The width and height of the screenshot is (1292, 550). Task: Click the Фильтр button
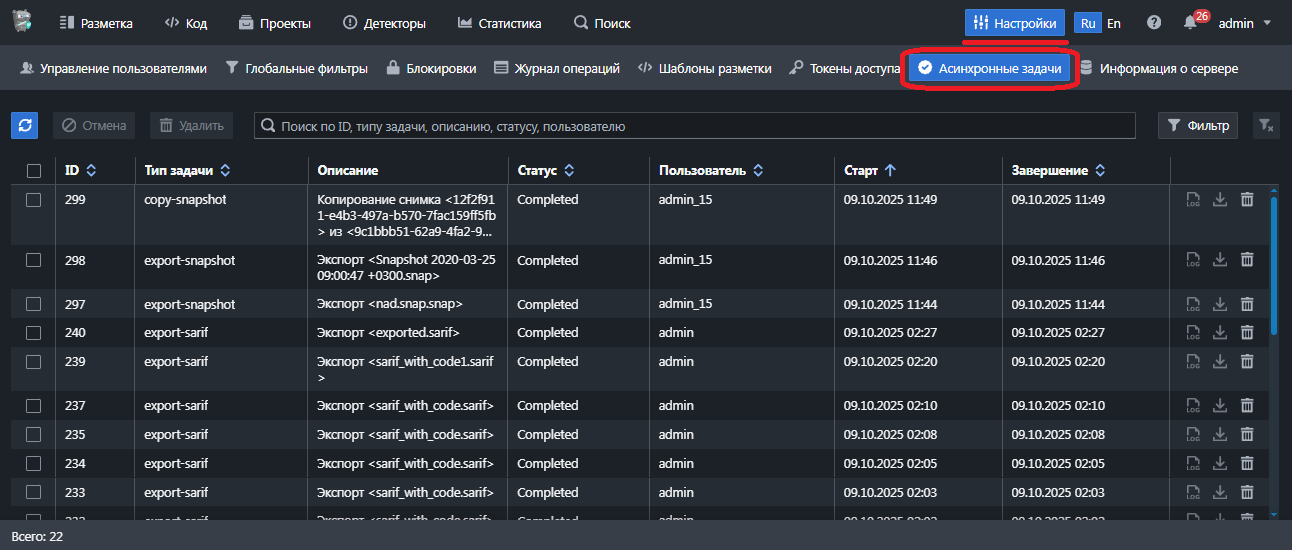click(x=1197, y=125)
